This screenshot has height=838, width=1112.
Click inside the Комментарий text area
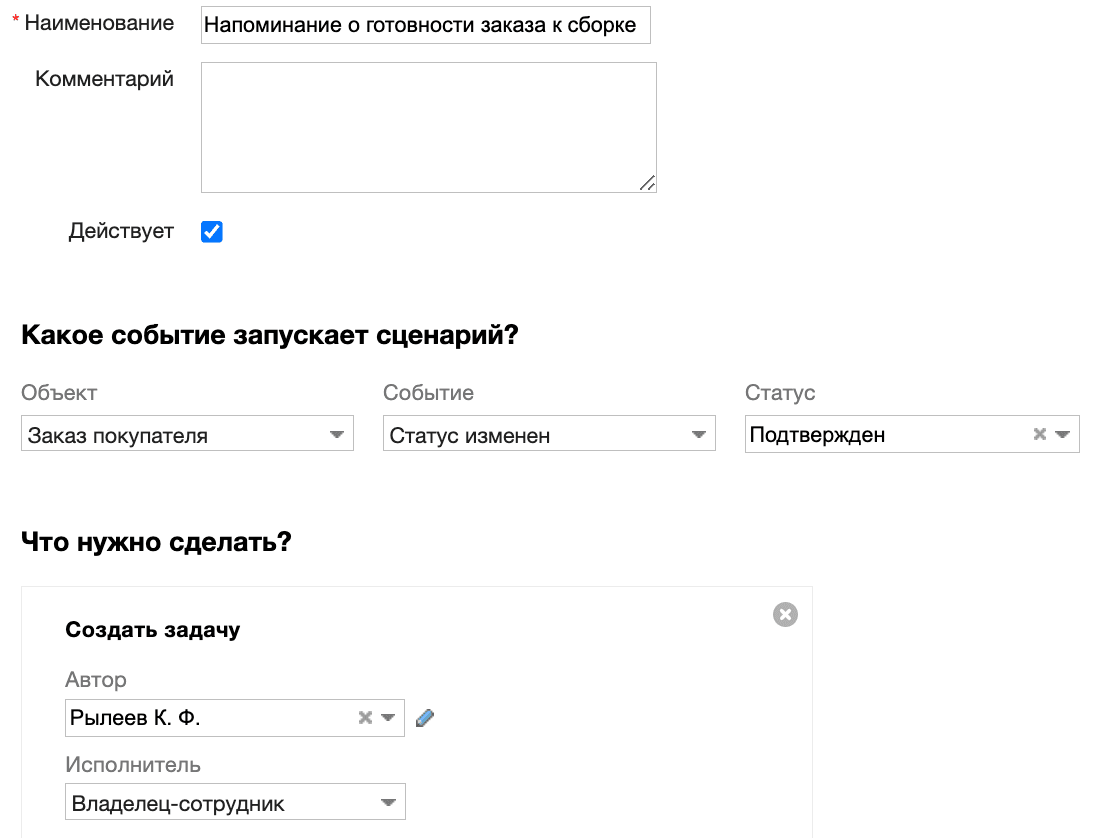428,127
